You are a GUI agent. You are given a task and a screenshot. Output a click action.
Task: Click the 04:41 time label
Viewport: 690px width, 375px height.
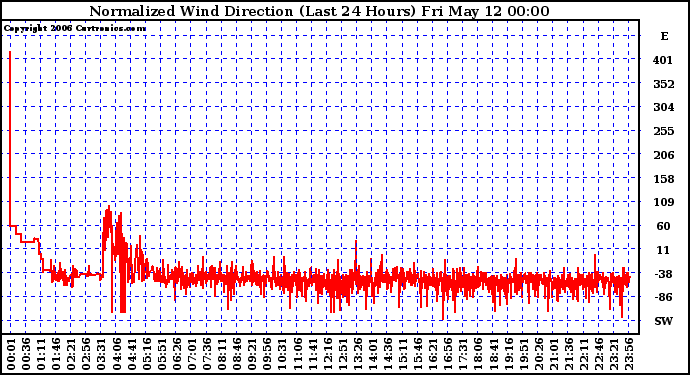click(132, 354)
